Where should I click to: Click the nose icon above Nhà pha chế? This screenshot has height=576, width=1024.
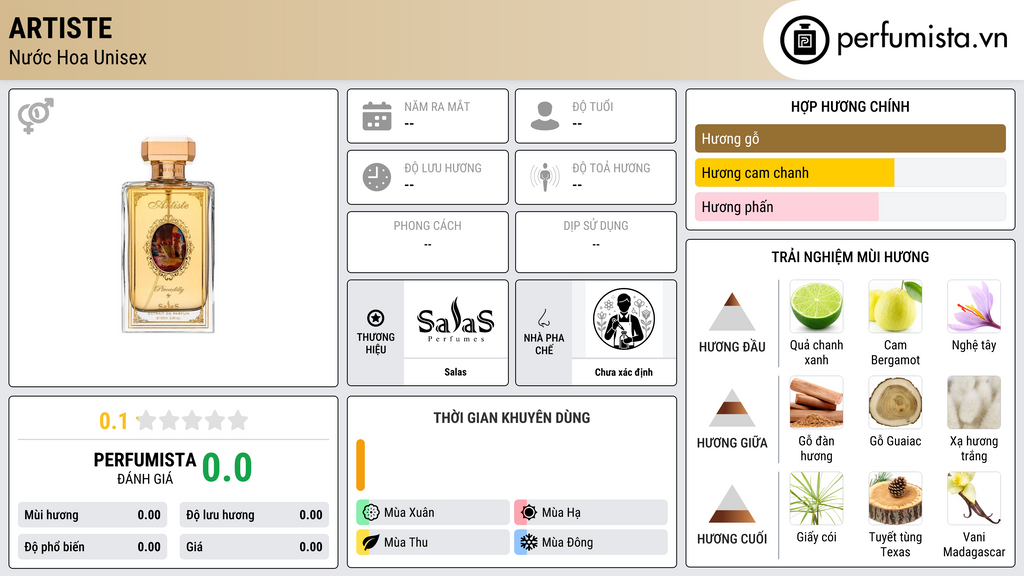point(543,318)
